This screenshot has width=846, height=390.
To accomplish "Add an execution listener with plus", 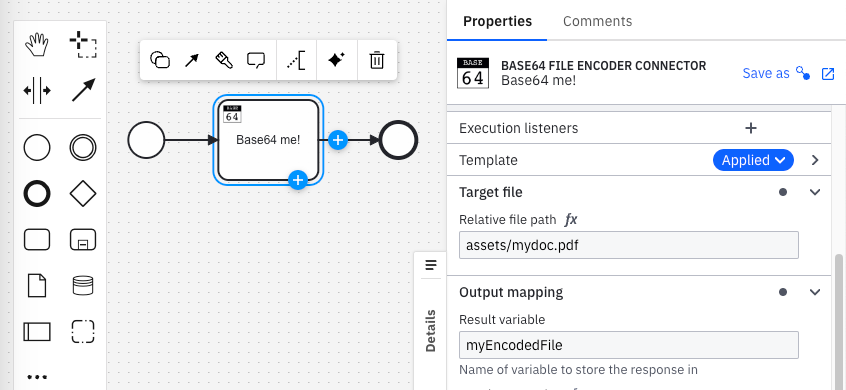I will point(751,128).
